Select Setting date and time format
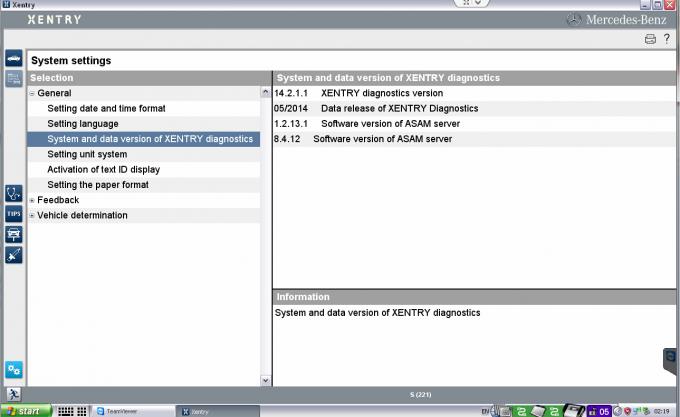680x417 pixels. click(x=106, y=108)
